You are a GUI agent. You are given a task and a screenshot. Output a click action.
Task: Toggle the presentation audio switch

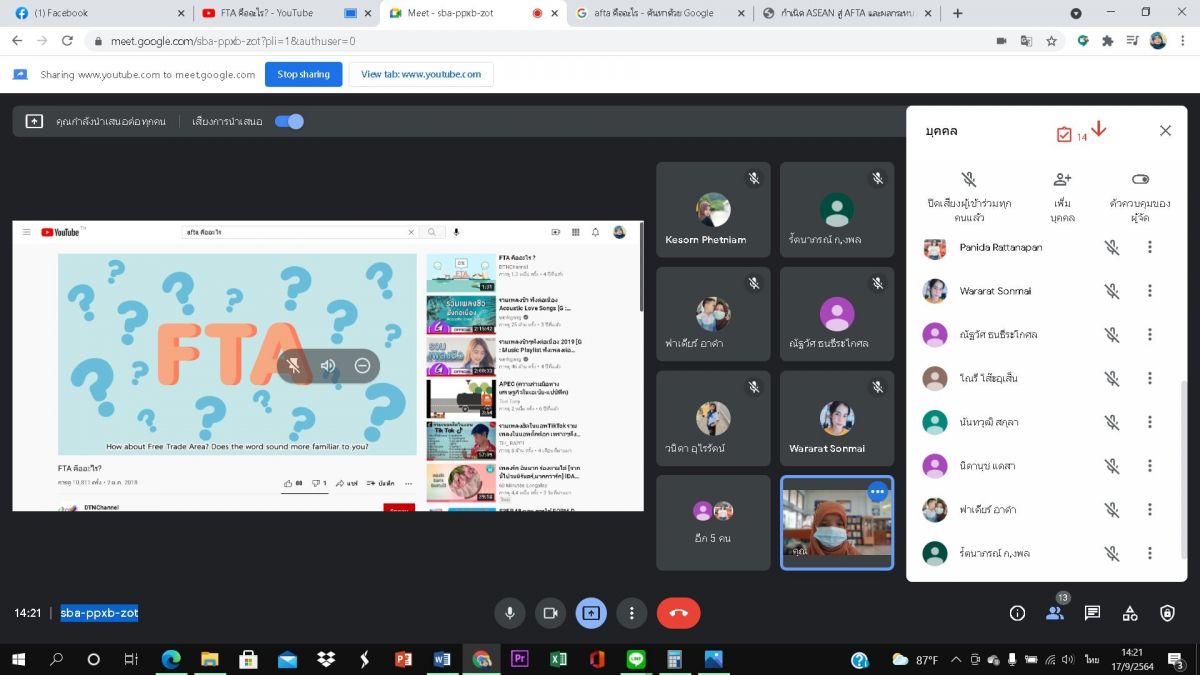(x=289, y=121)
